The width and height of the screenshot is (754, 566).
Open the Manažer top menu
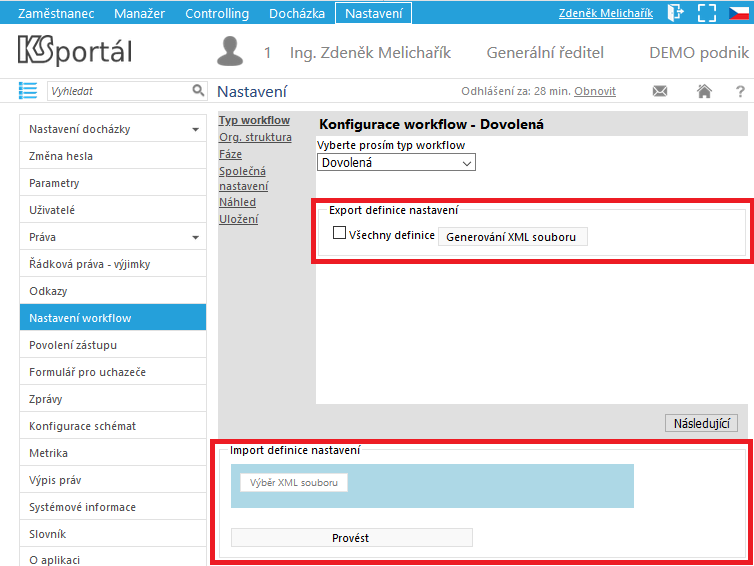pos(139,13)
